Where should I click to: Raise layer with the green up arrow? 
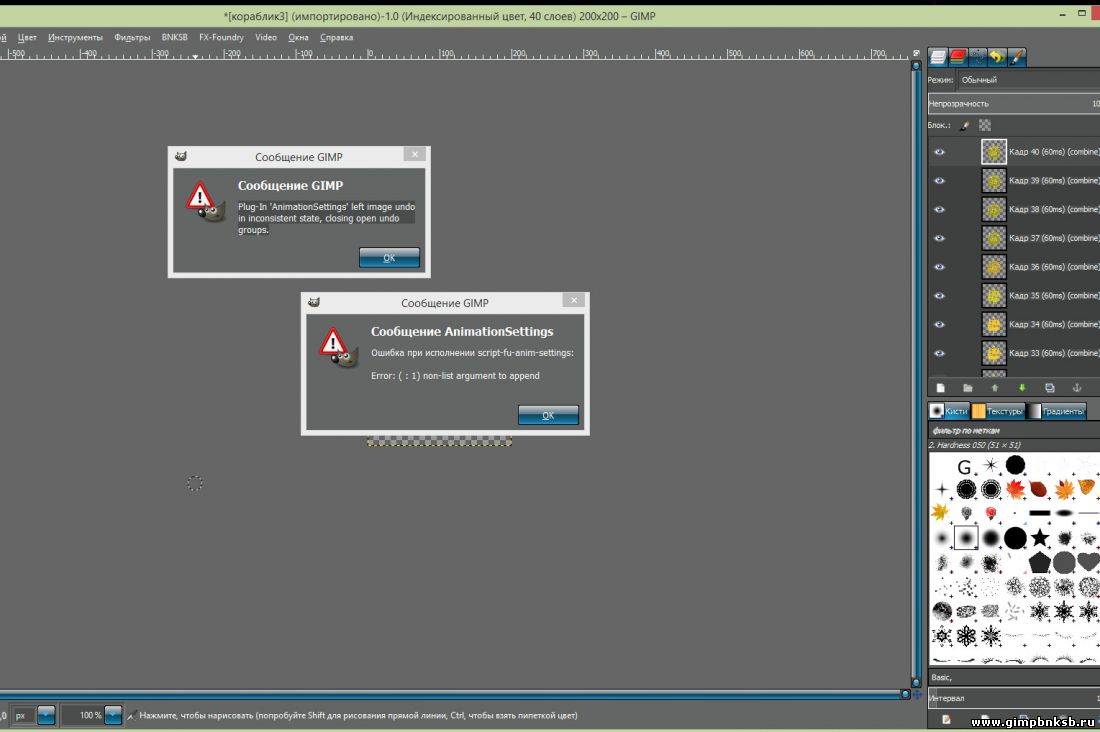995,387
